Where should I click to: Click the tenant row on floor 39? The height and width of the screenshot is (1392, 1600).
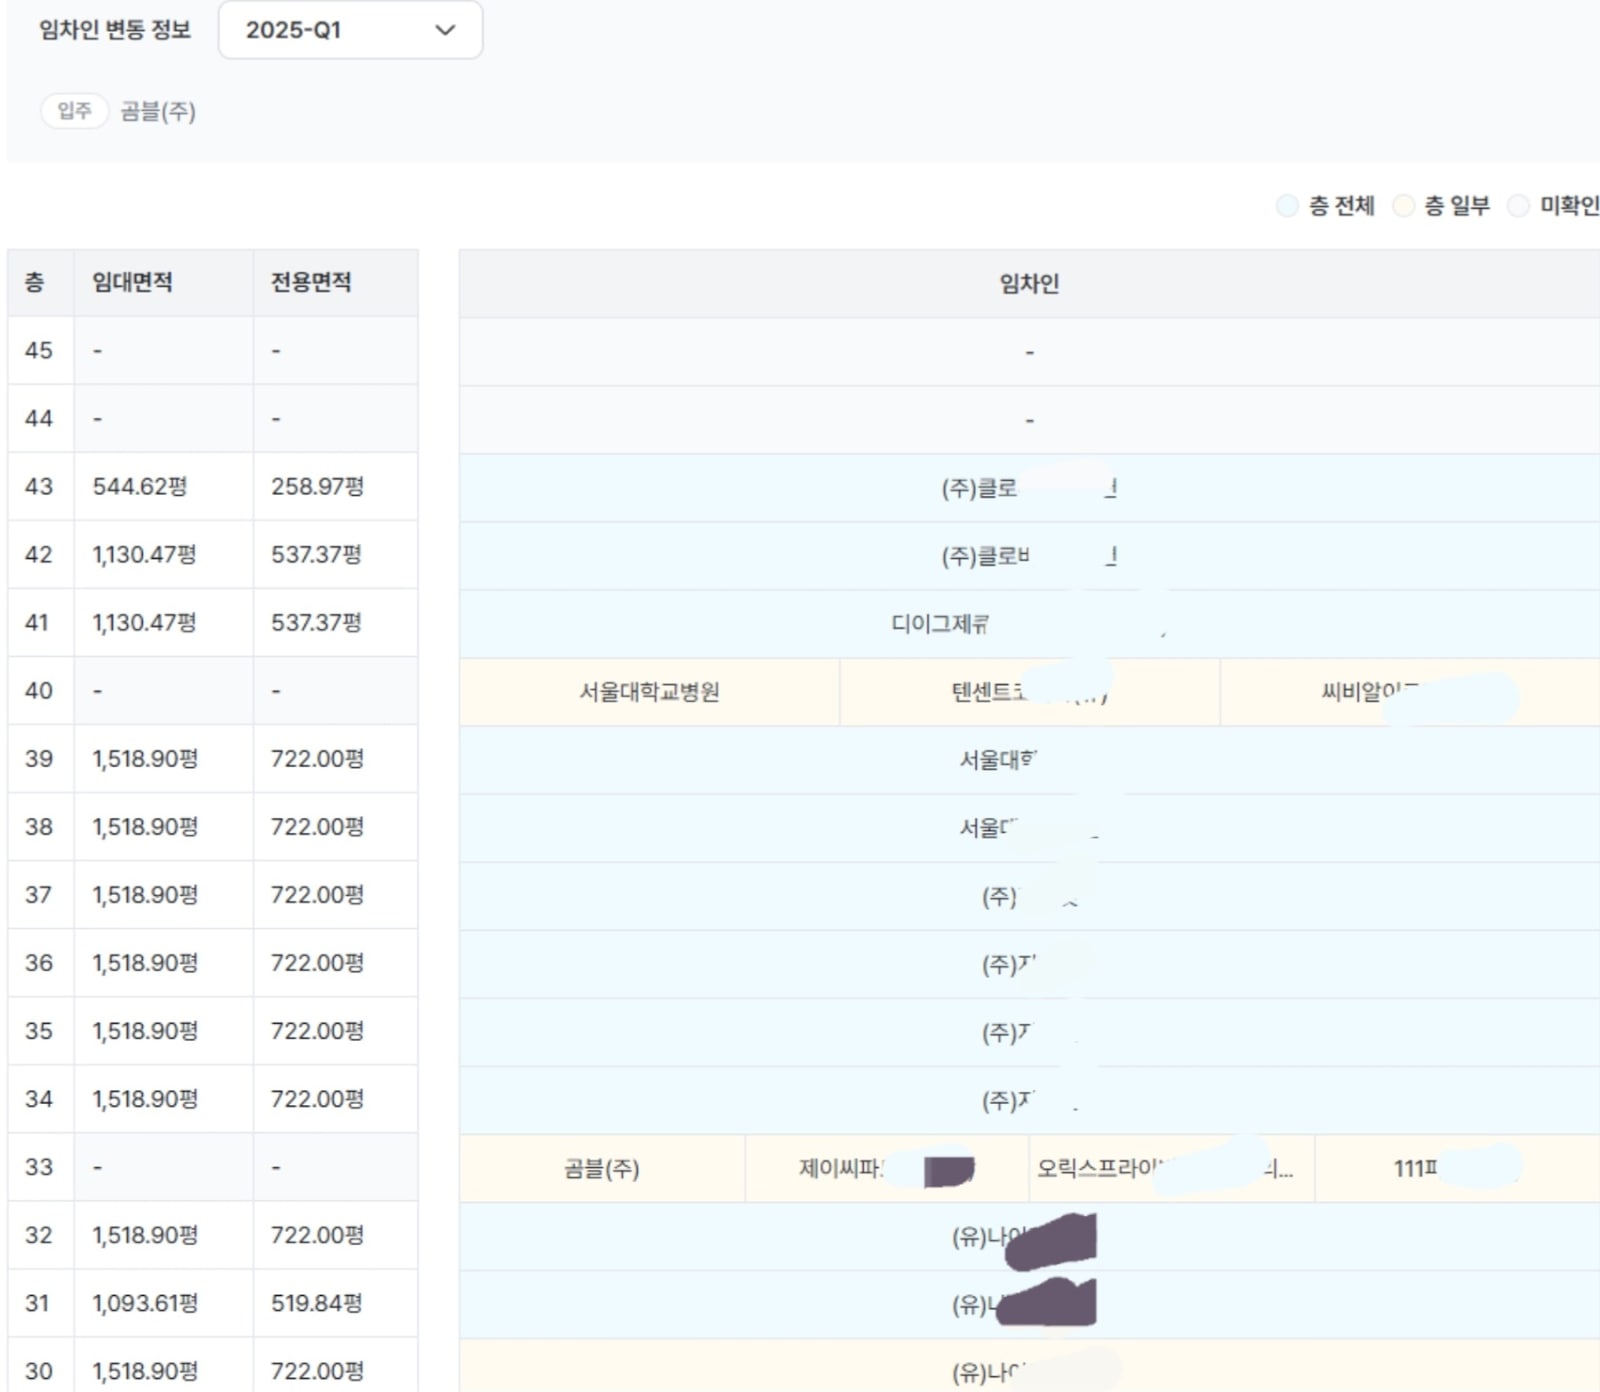click(1029, 760)
